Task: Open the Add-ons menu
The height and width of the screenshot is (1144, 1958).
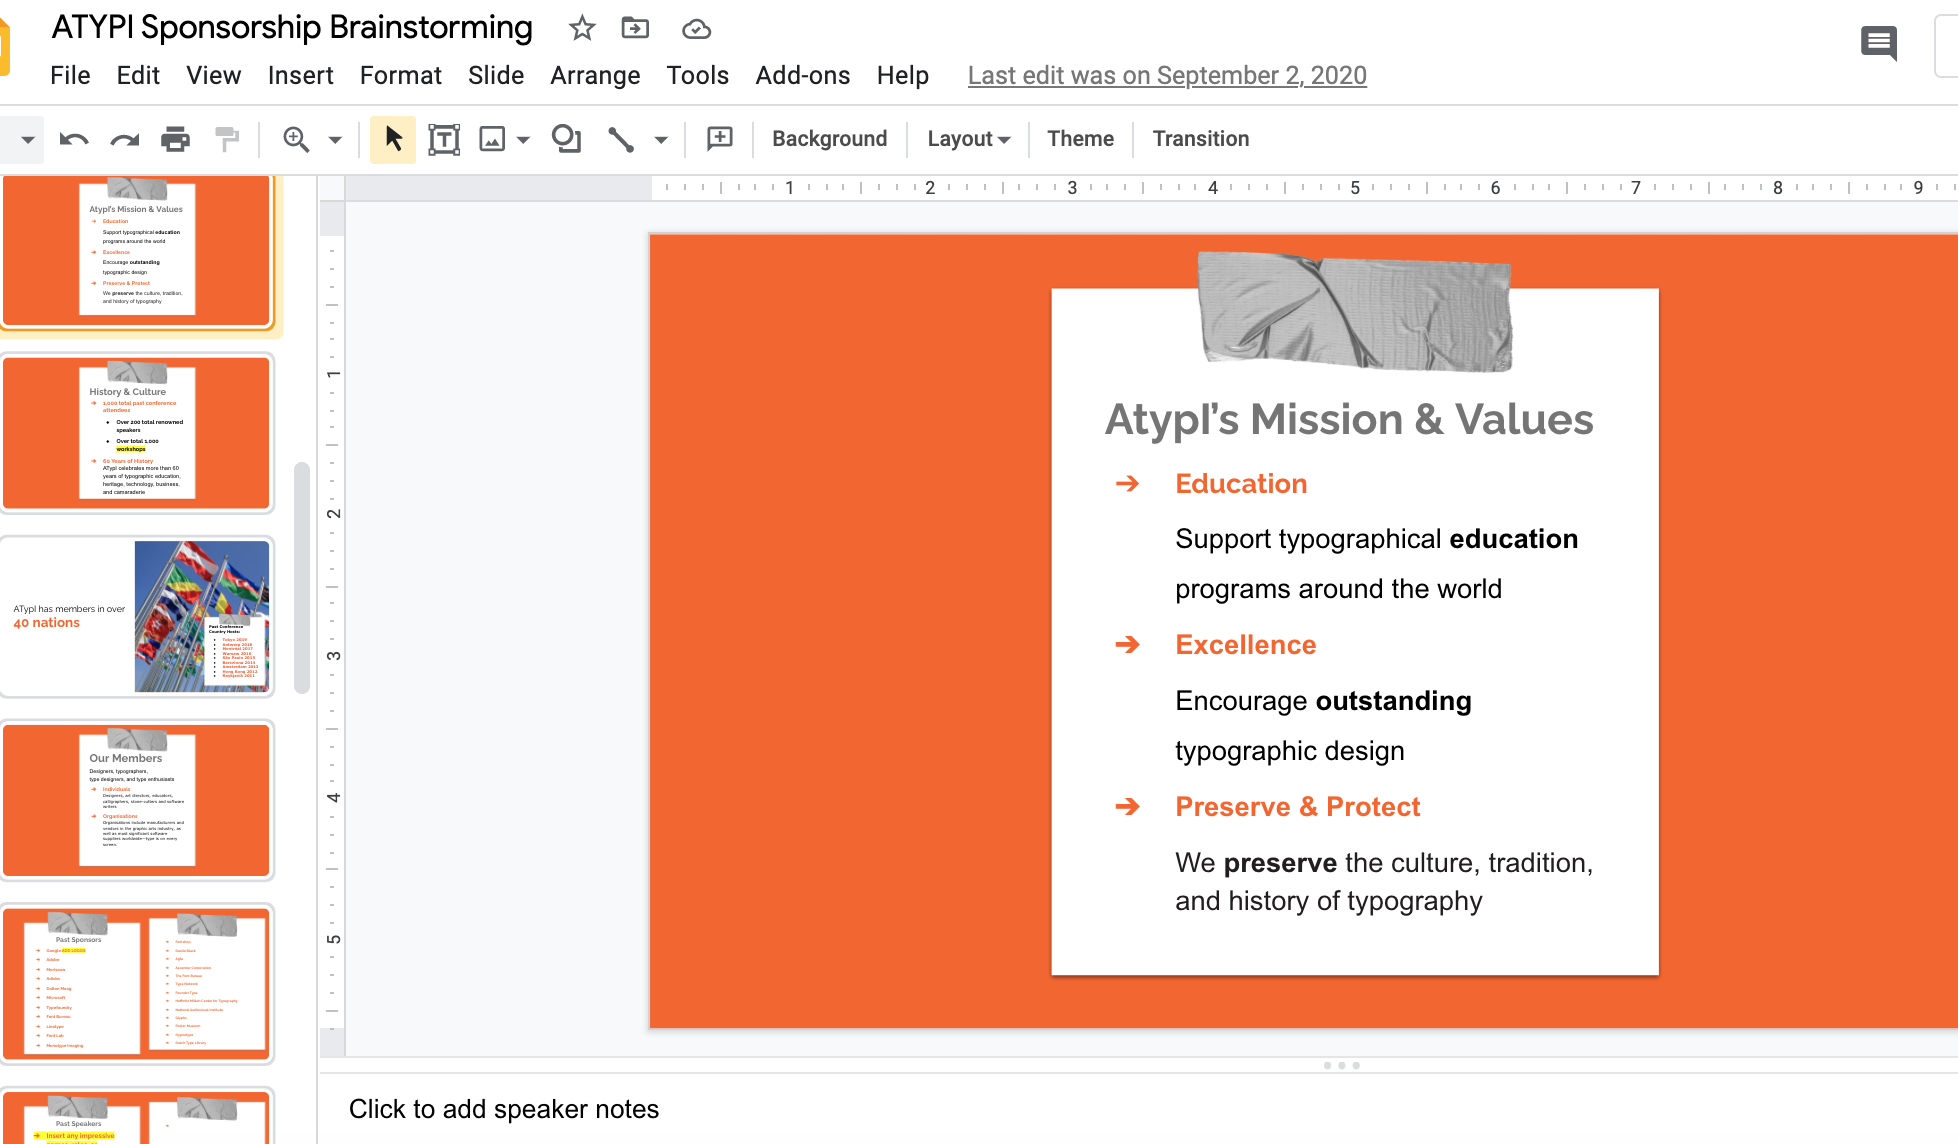Action: coord(802,76)
